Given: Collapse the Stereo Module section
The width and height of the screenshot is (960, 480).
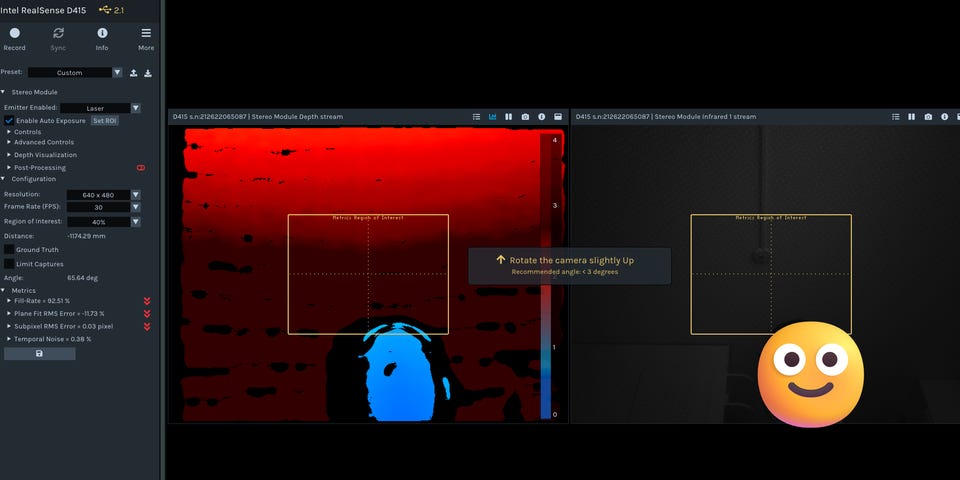Looking at the screenshot, I should pyautogui.click(x=3, y=92).
